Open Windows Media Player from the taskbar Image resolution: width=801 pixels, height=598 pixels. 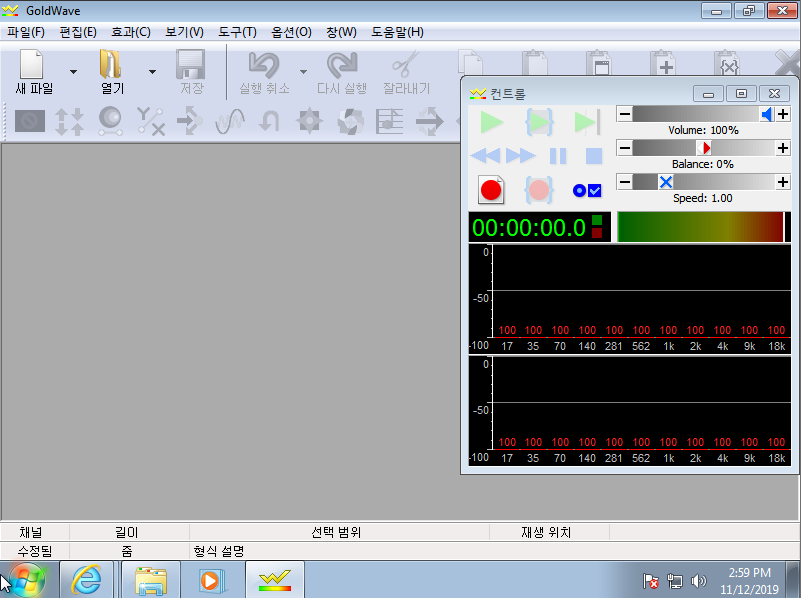[x=210, y=580]
